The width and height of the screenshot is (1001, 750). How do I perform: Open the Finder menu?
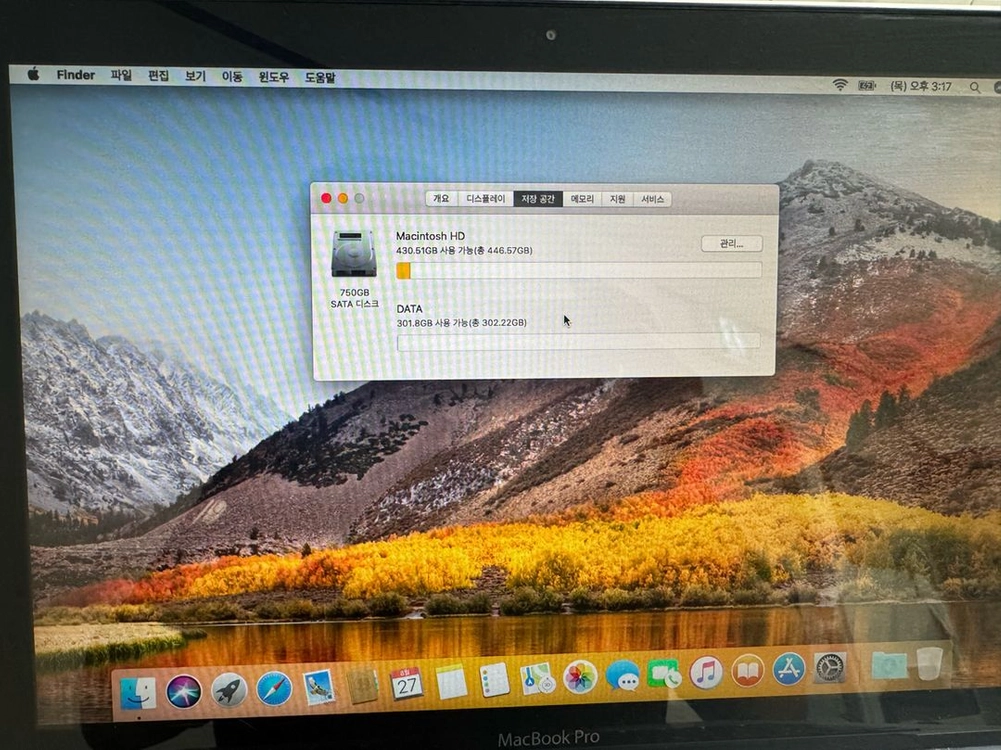tap(75, 75)
